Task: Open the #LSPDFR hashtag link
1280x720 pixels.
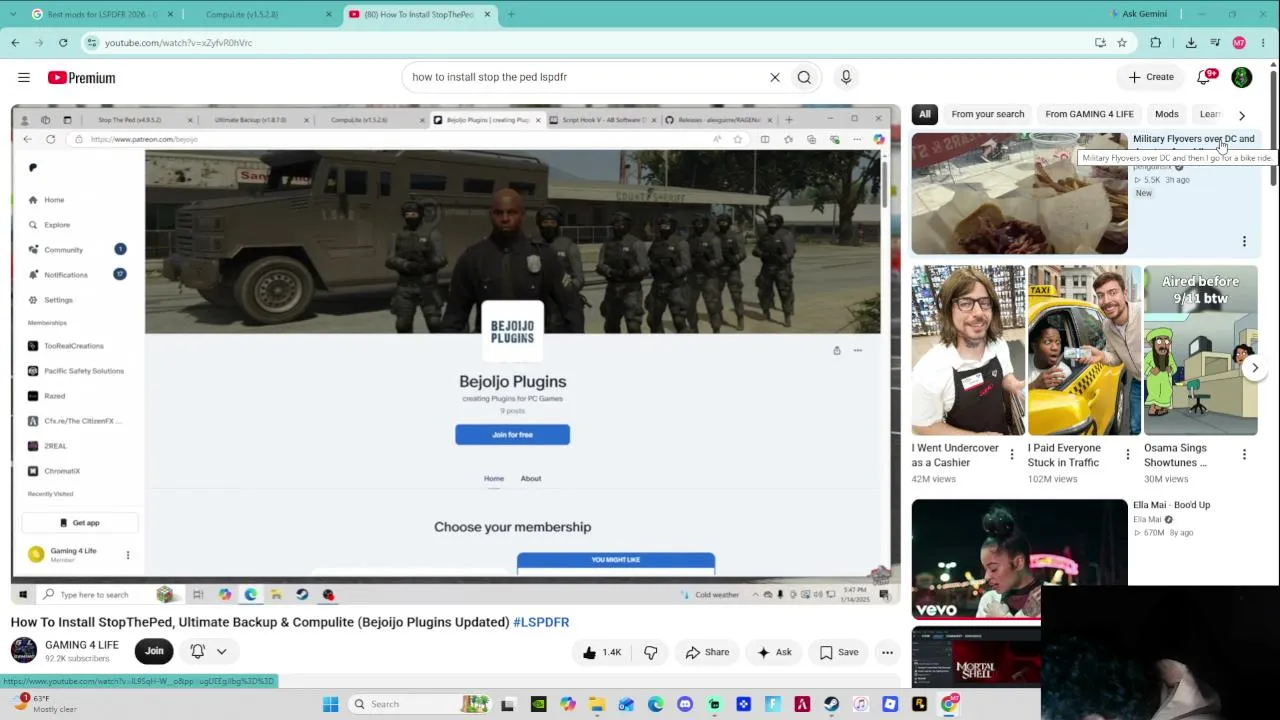Action: pyautogui.click(x=541, y=622)
